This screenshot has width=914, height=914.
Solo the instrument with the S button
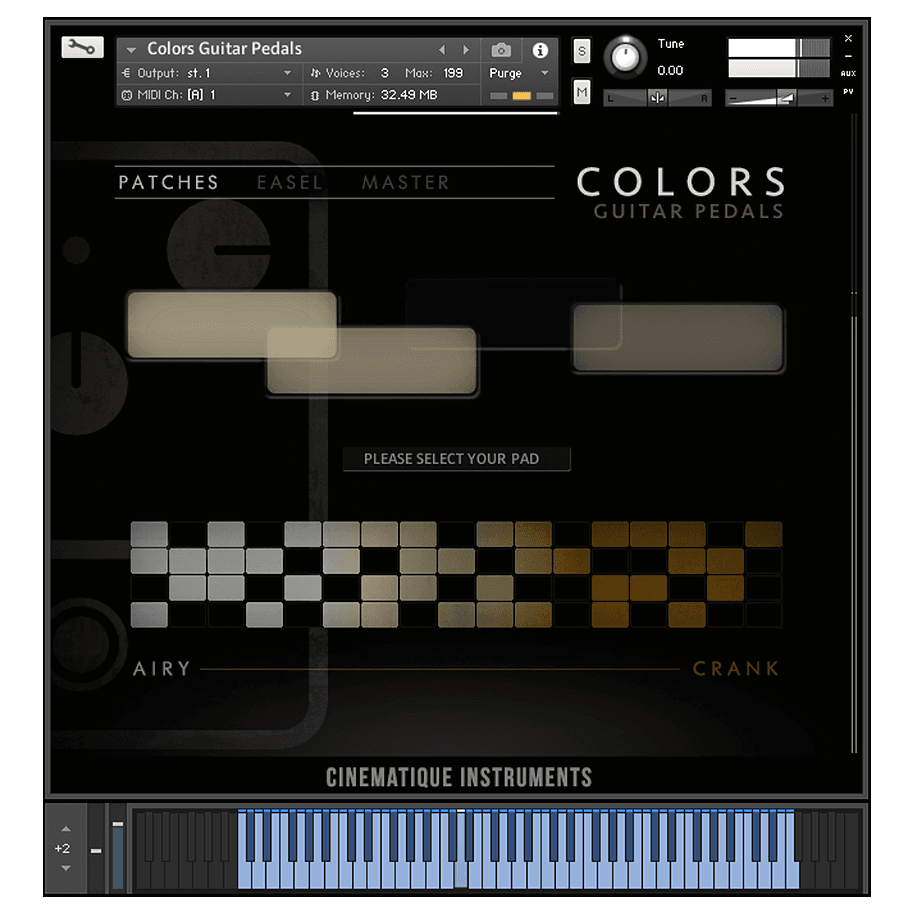tap(581, 51)
